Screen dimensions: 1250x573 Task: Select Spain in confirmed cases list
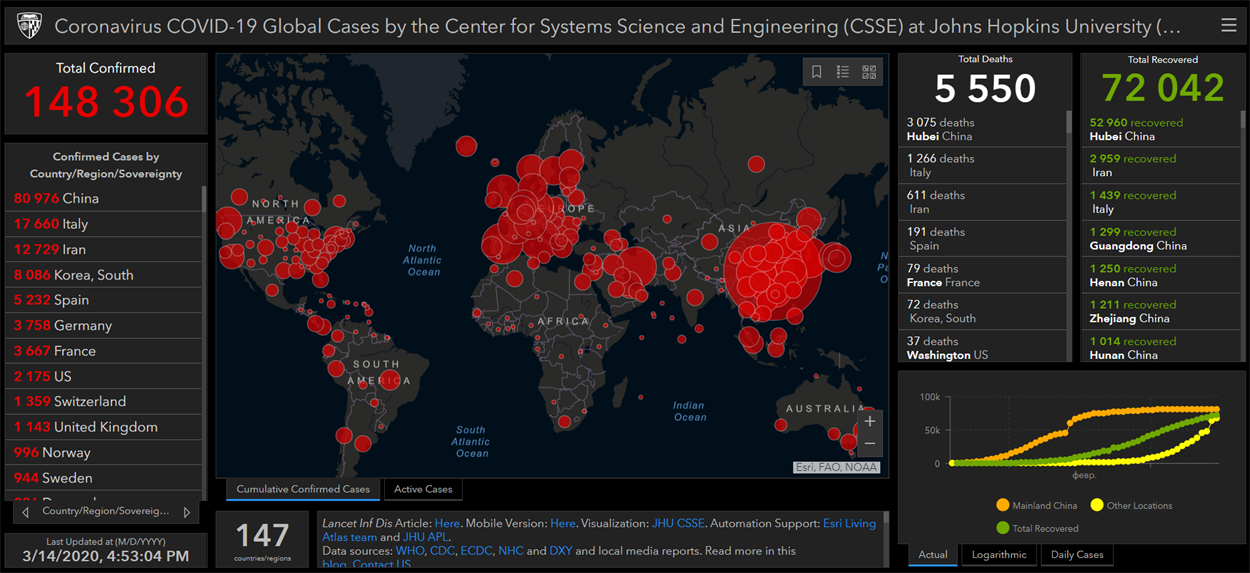[103, 300]
